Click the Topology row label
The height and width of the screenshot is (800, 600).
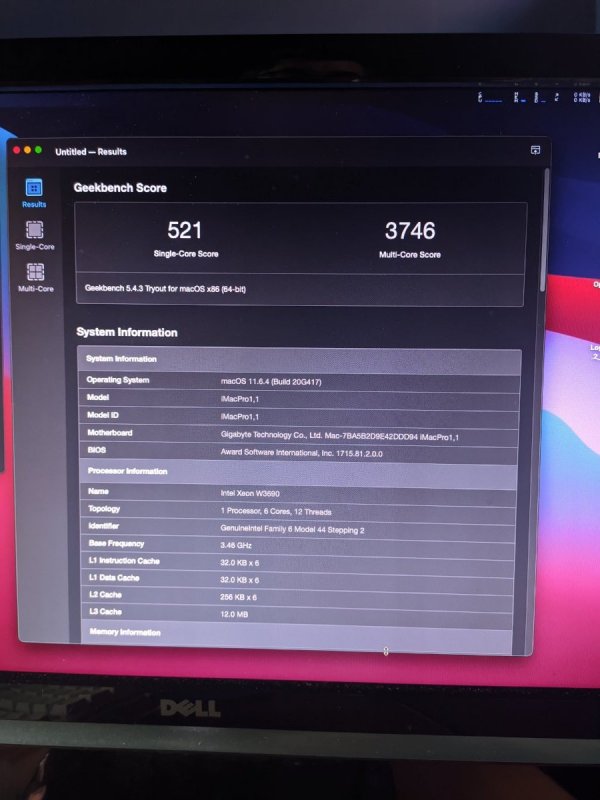pyautogui.click(x=104, y=509)
